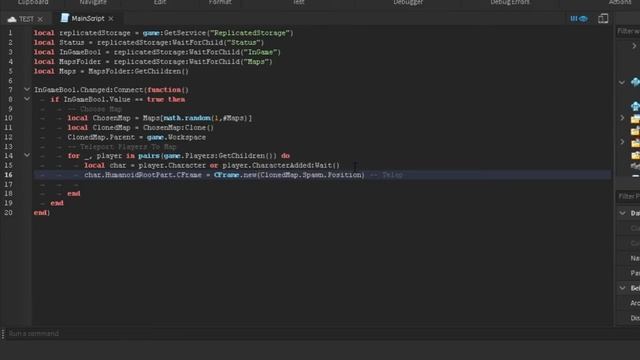Click the command bar grip handle

coord(3,334)
